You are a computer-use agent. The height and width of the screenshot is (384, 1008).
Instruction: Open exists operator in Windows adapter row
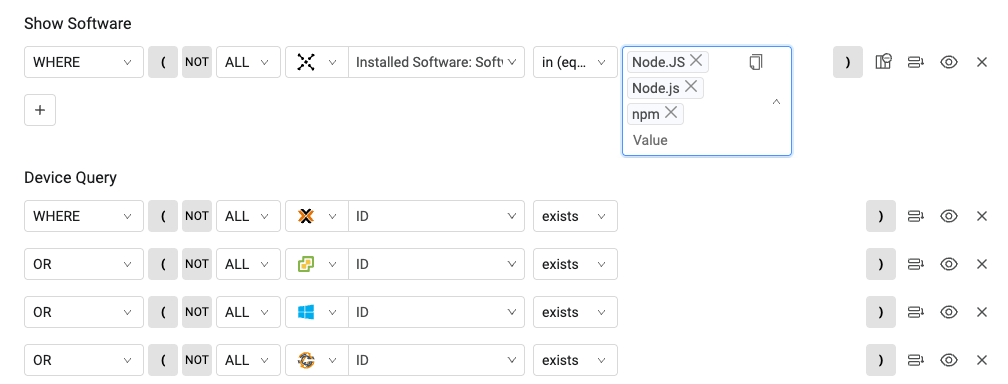[x=575, y=312]
